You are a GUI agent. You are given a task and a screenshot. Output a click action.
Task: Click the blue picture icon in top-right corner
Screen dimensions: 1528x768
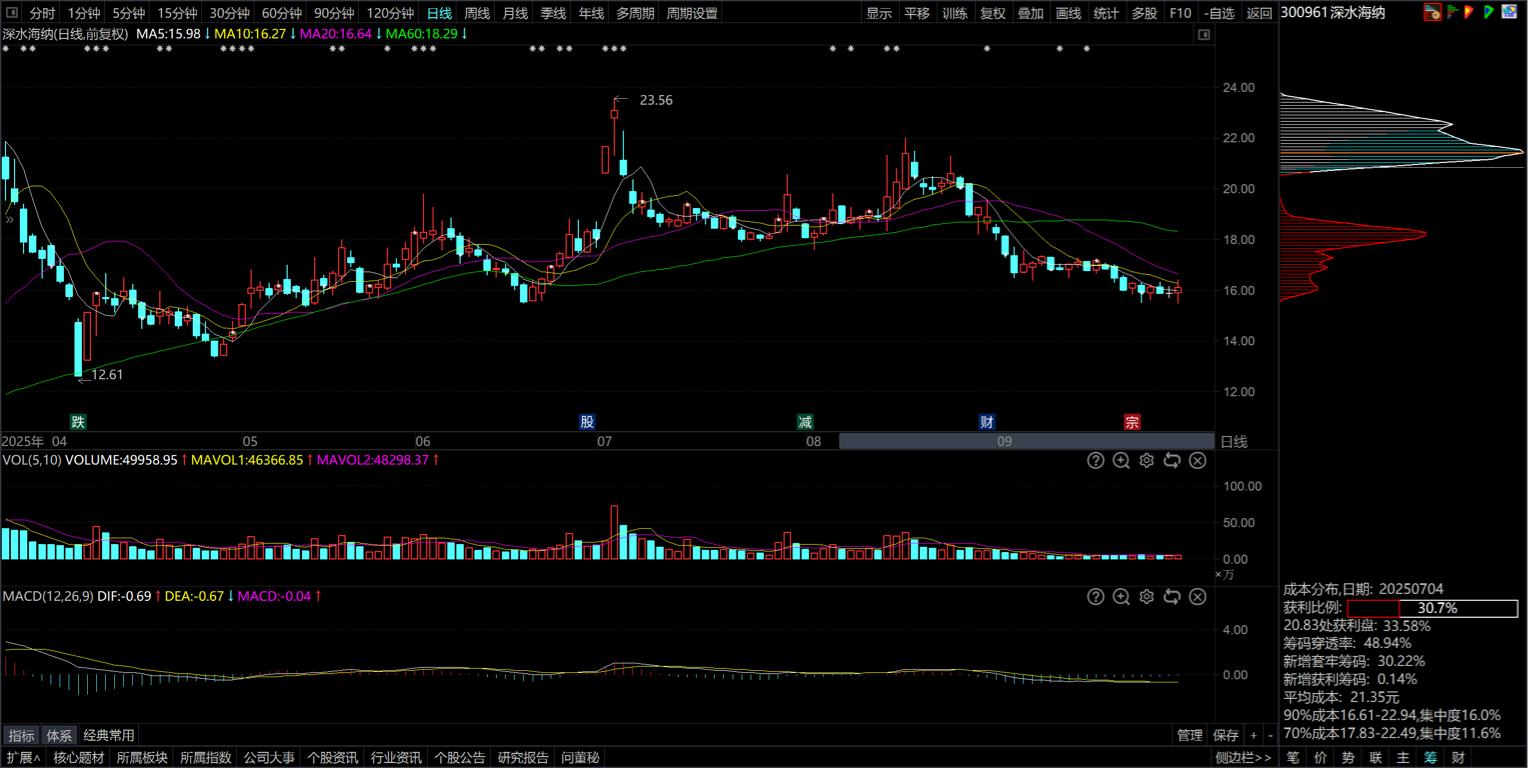tap(1509, 12)
